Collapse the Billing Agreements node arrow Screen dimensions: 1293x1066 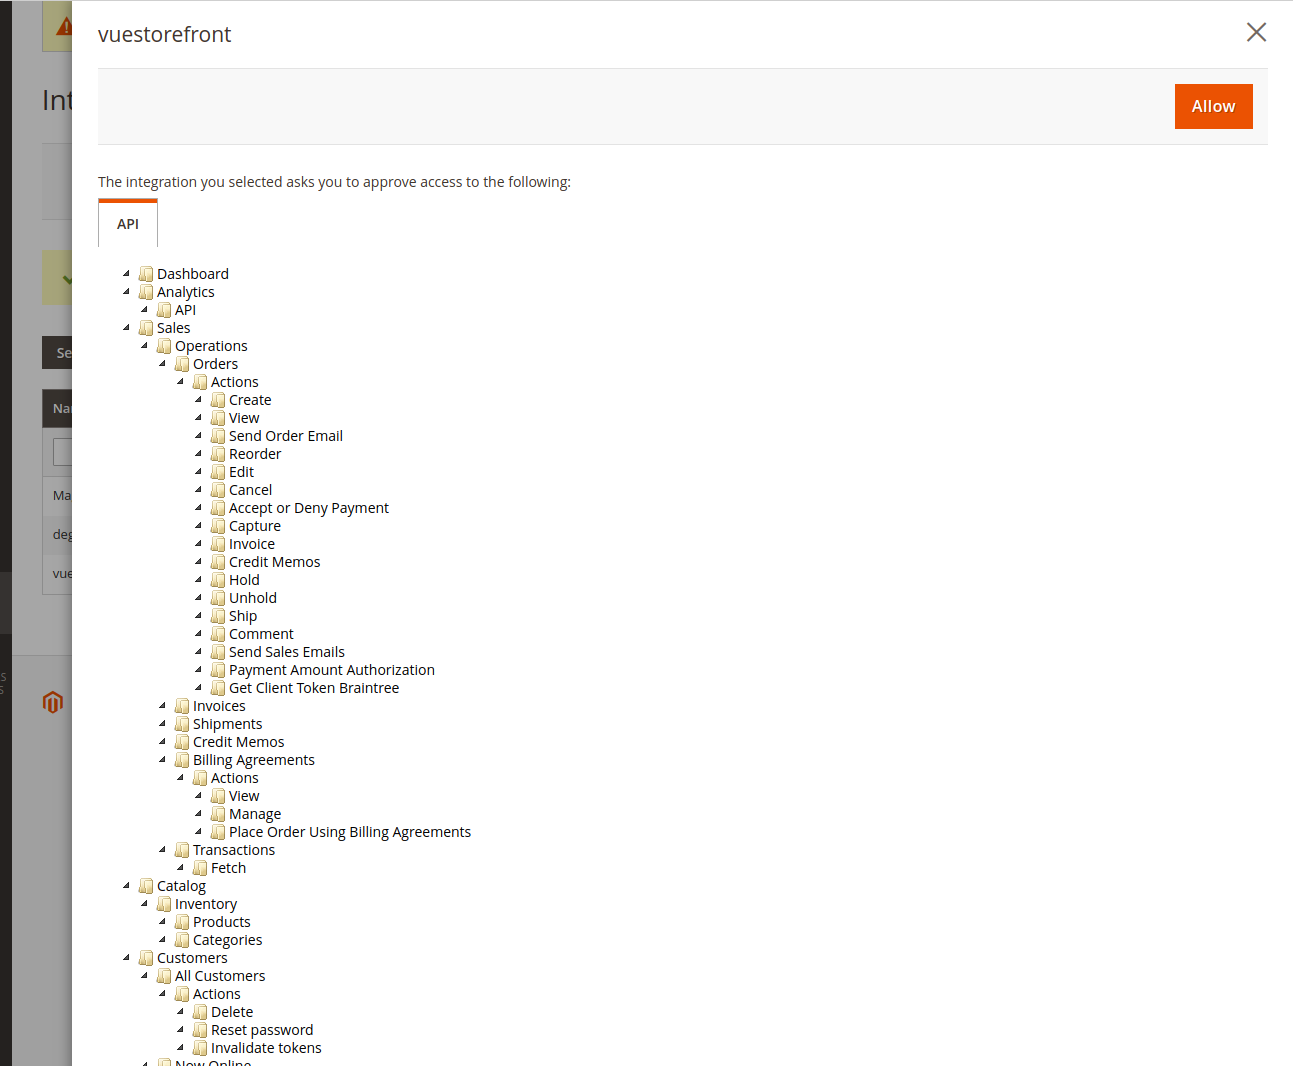[x=163, y=760]
